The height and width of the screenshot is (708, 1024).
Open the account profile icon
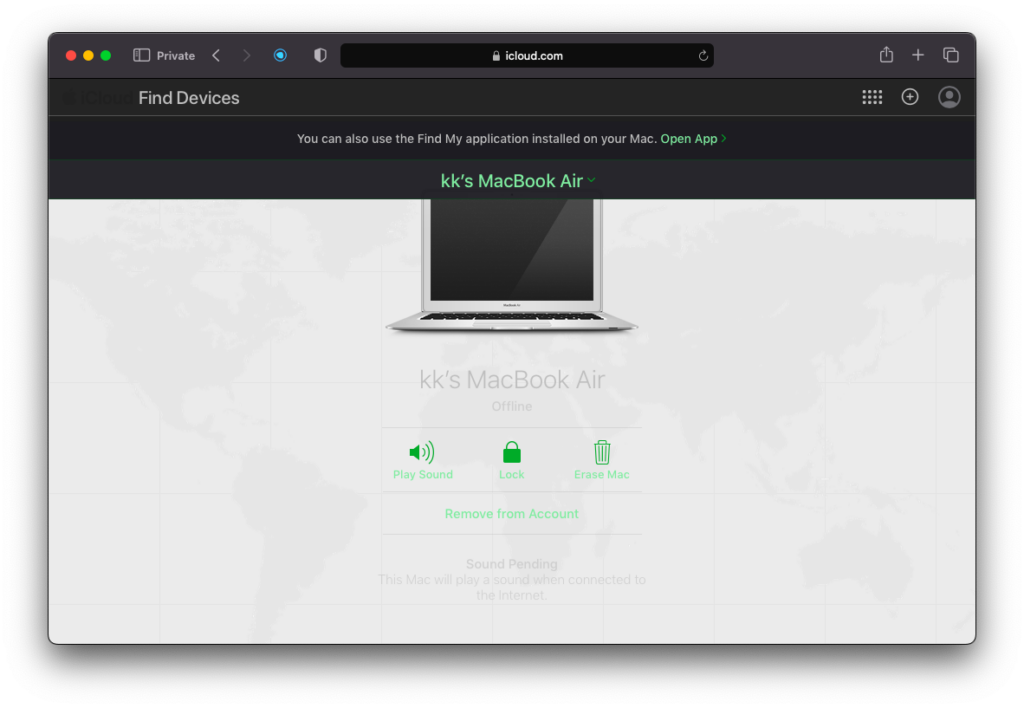pyautogui.click(x=949, y=97)
